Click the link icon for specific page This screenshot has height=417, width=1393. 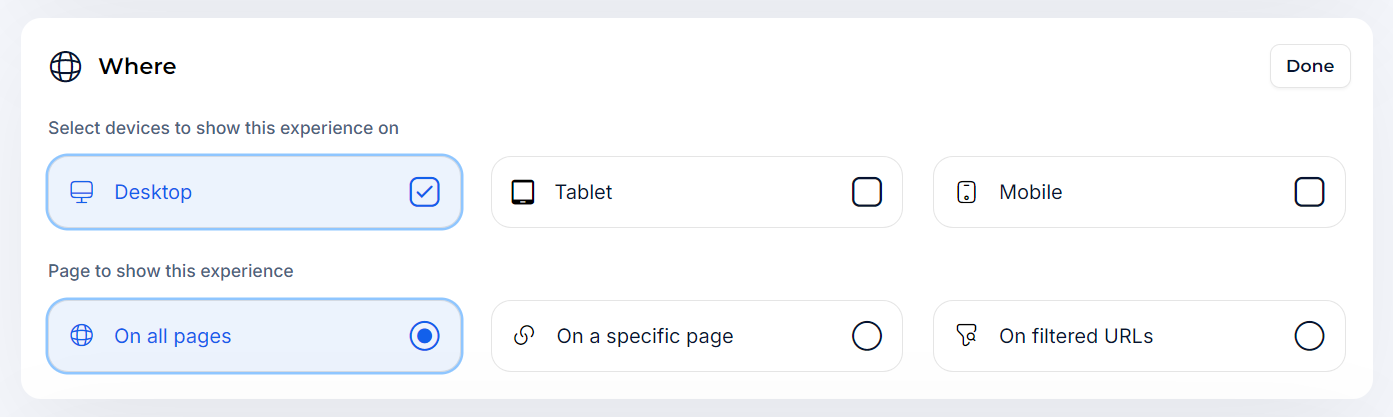click(x=524, y=336)
